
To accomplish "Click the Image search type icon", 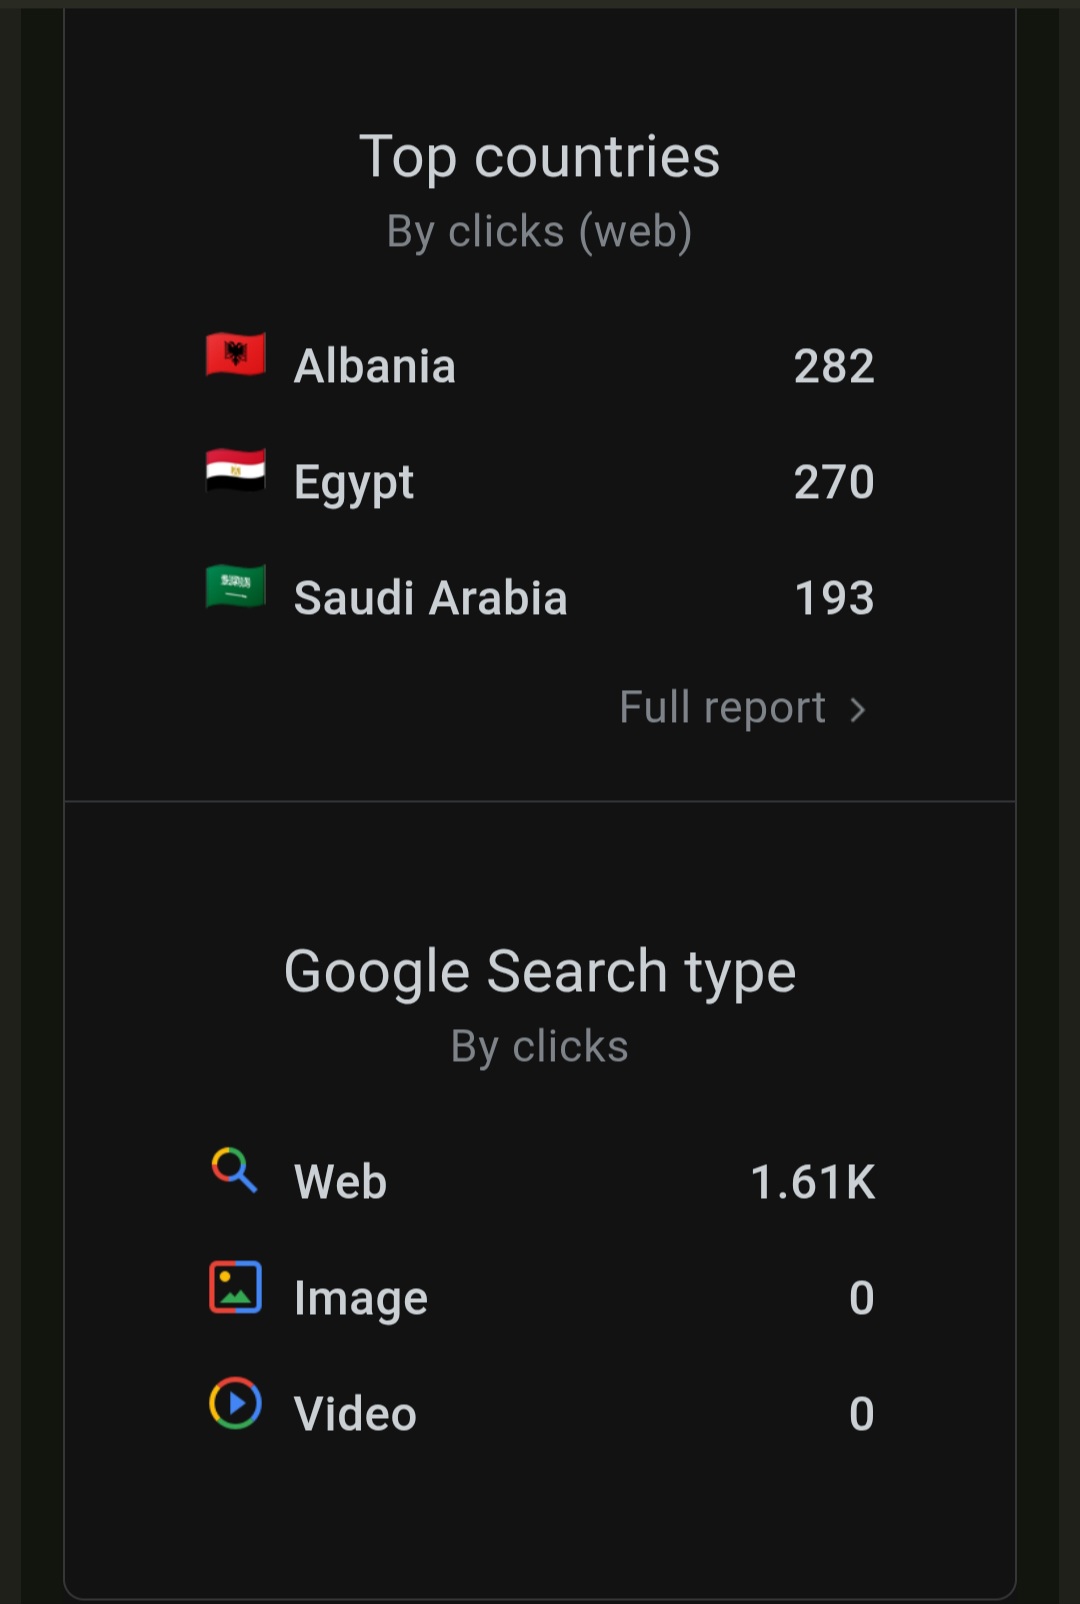I will 235,1287.
